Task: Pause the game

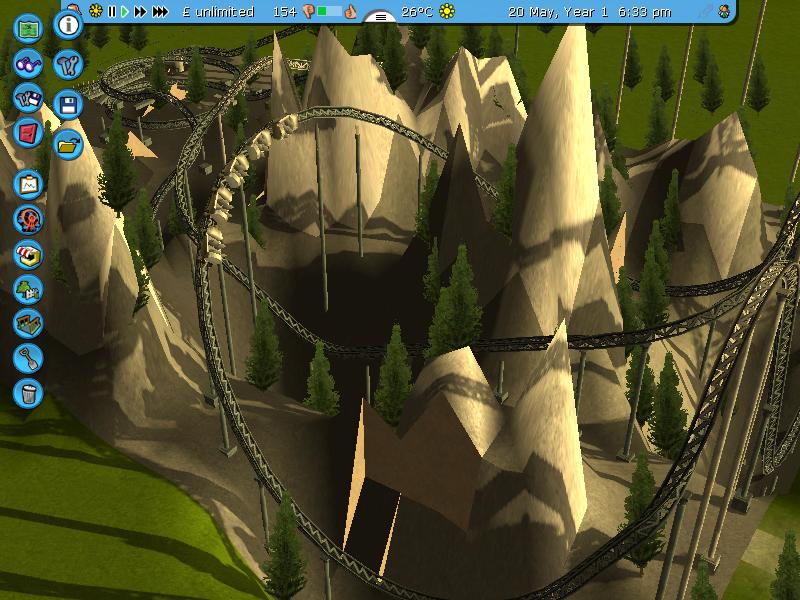Action: (112, 11)
